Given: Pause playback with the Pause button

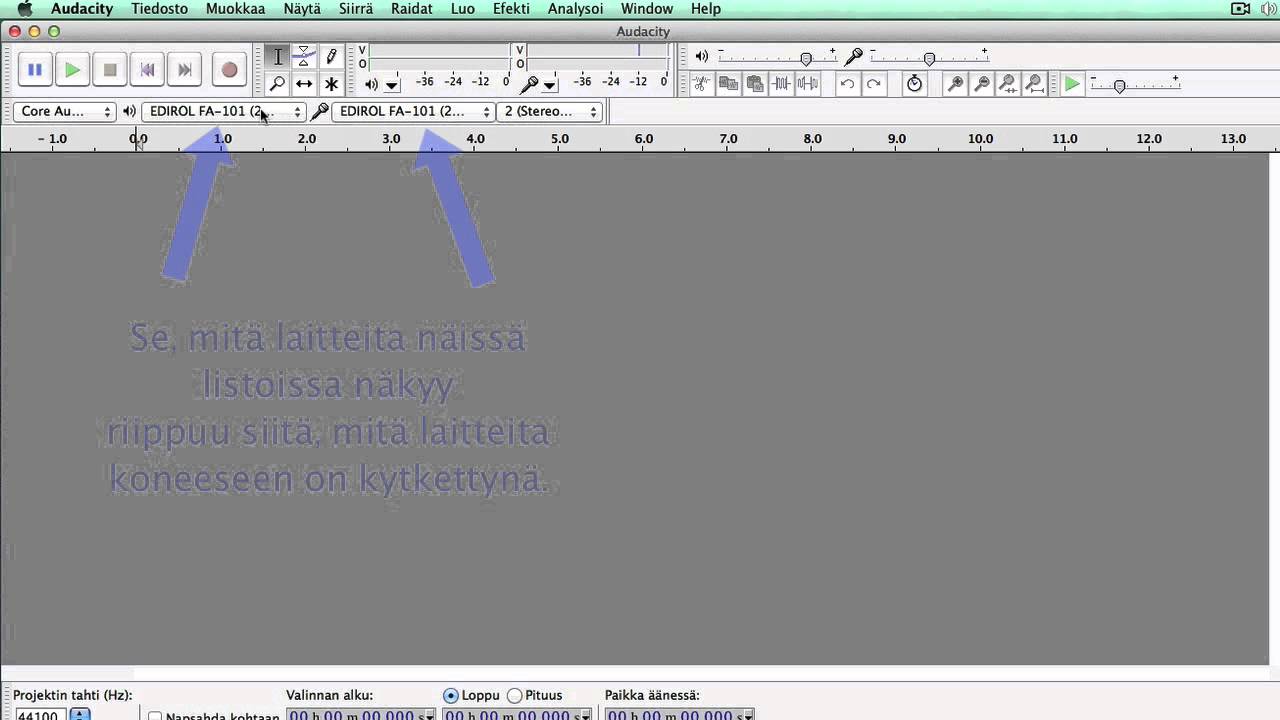Looking at the screenshot, I should click(35, 70).
